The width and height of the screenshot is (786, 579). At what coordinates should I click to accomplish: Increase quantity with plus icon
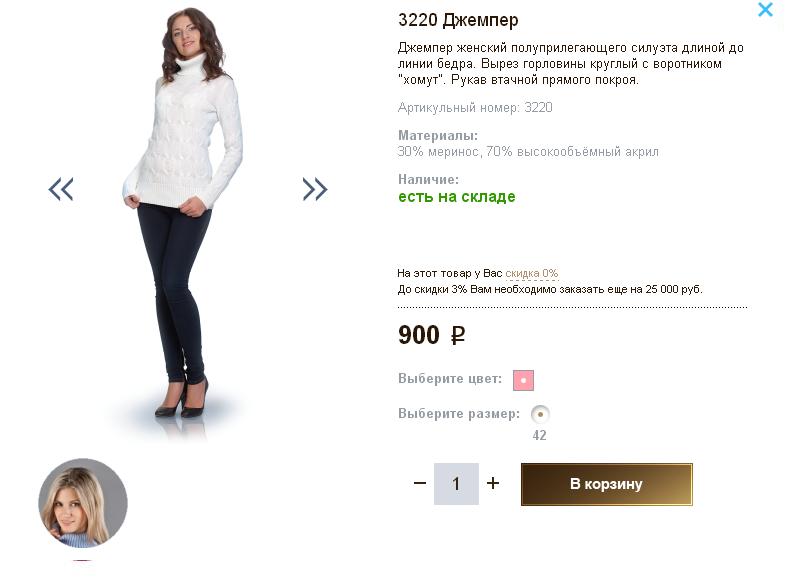[493, 484]
